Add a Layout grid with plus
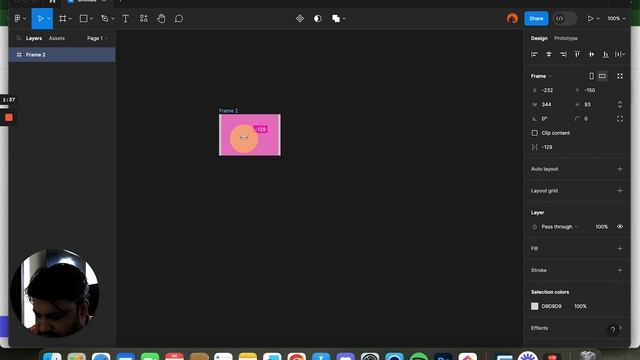The height and width of the screenshot is (360, 640). pos(620,191)
